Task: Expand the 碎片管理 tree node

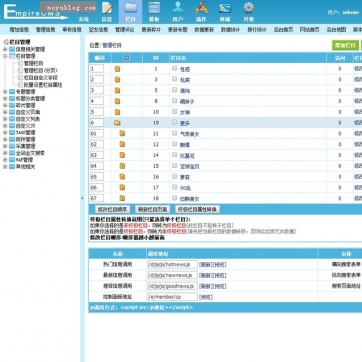Action: [5, 105]
